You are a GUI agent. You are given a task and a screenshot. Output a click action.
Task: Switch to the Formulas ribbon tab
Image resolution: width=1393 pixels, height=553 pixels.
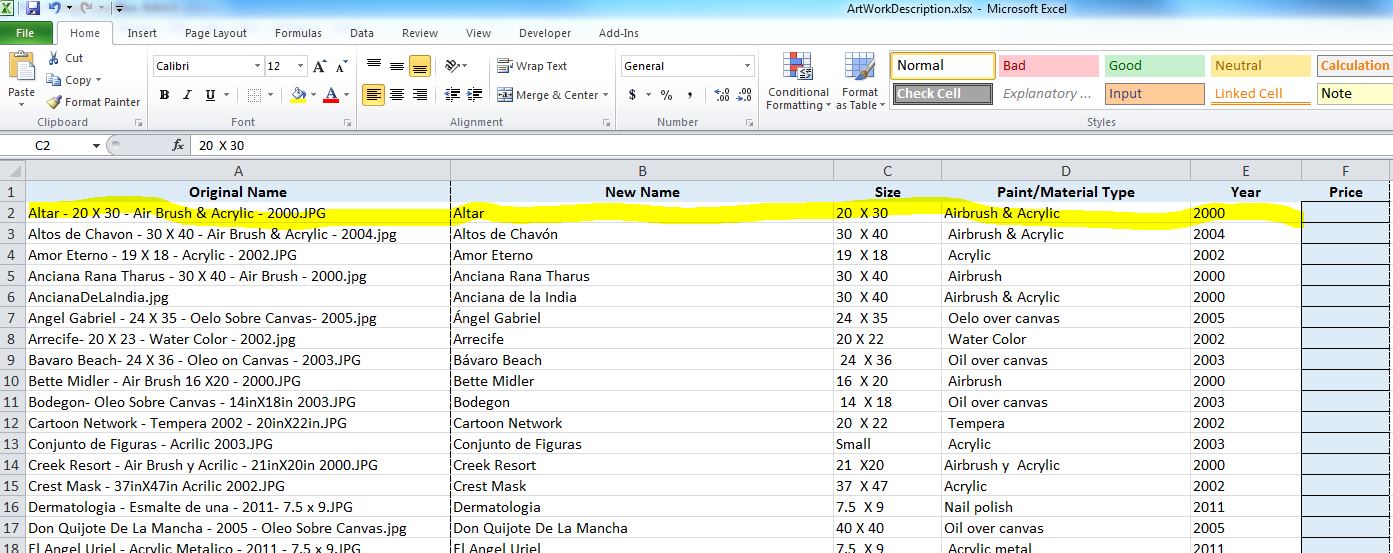point(298,33)
